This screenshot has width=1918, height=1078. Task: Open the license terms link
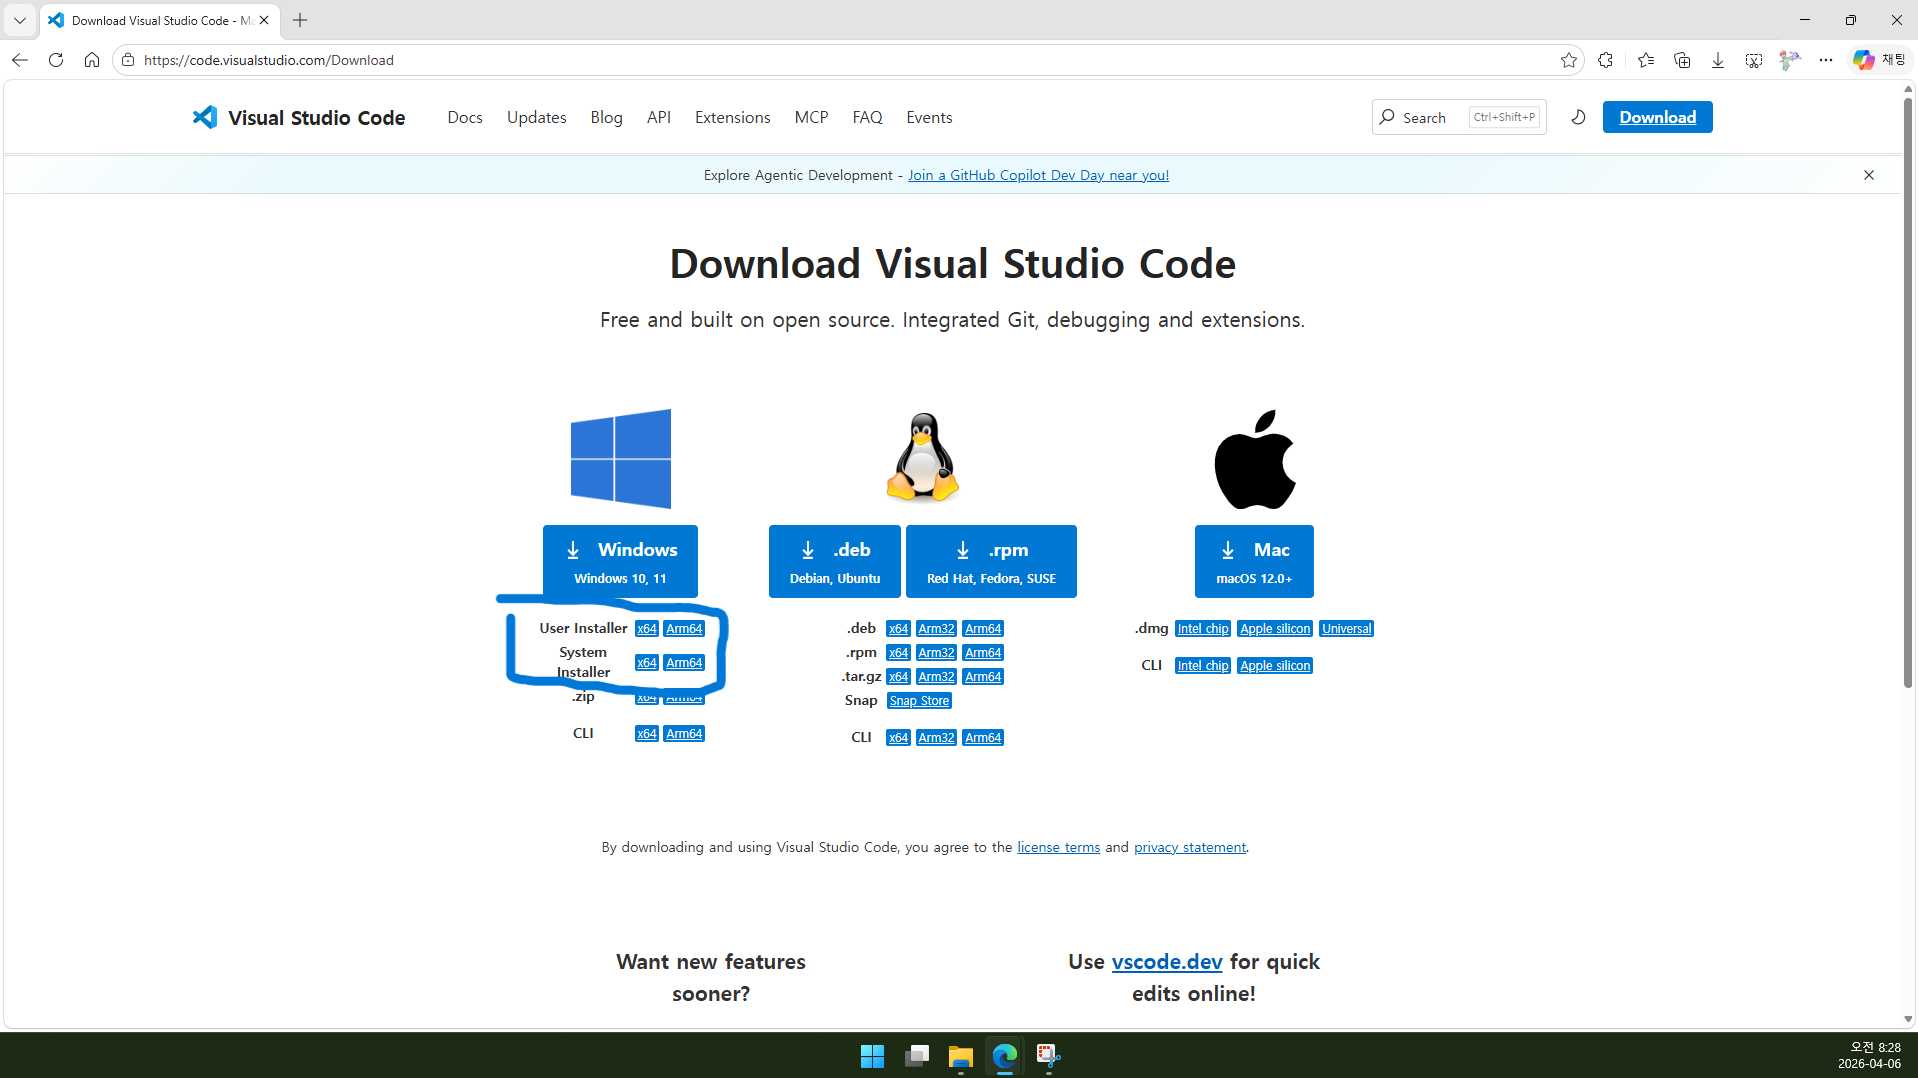[1059, 848]
